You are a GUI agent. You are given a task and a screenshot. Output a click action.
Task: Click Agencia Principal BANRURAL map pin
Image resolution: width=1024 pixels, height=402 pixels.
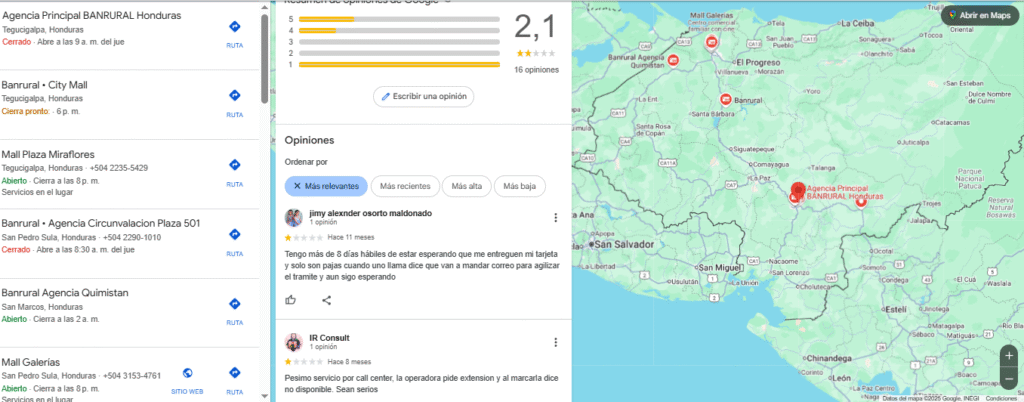click(x=797, y=191)
